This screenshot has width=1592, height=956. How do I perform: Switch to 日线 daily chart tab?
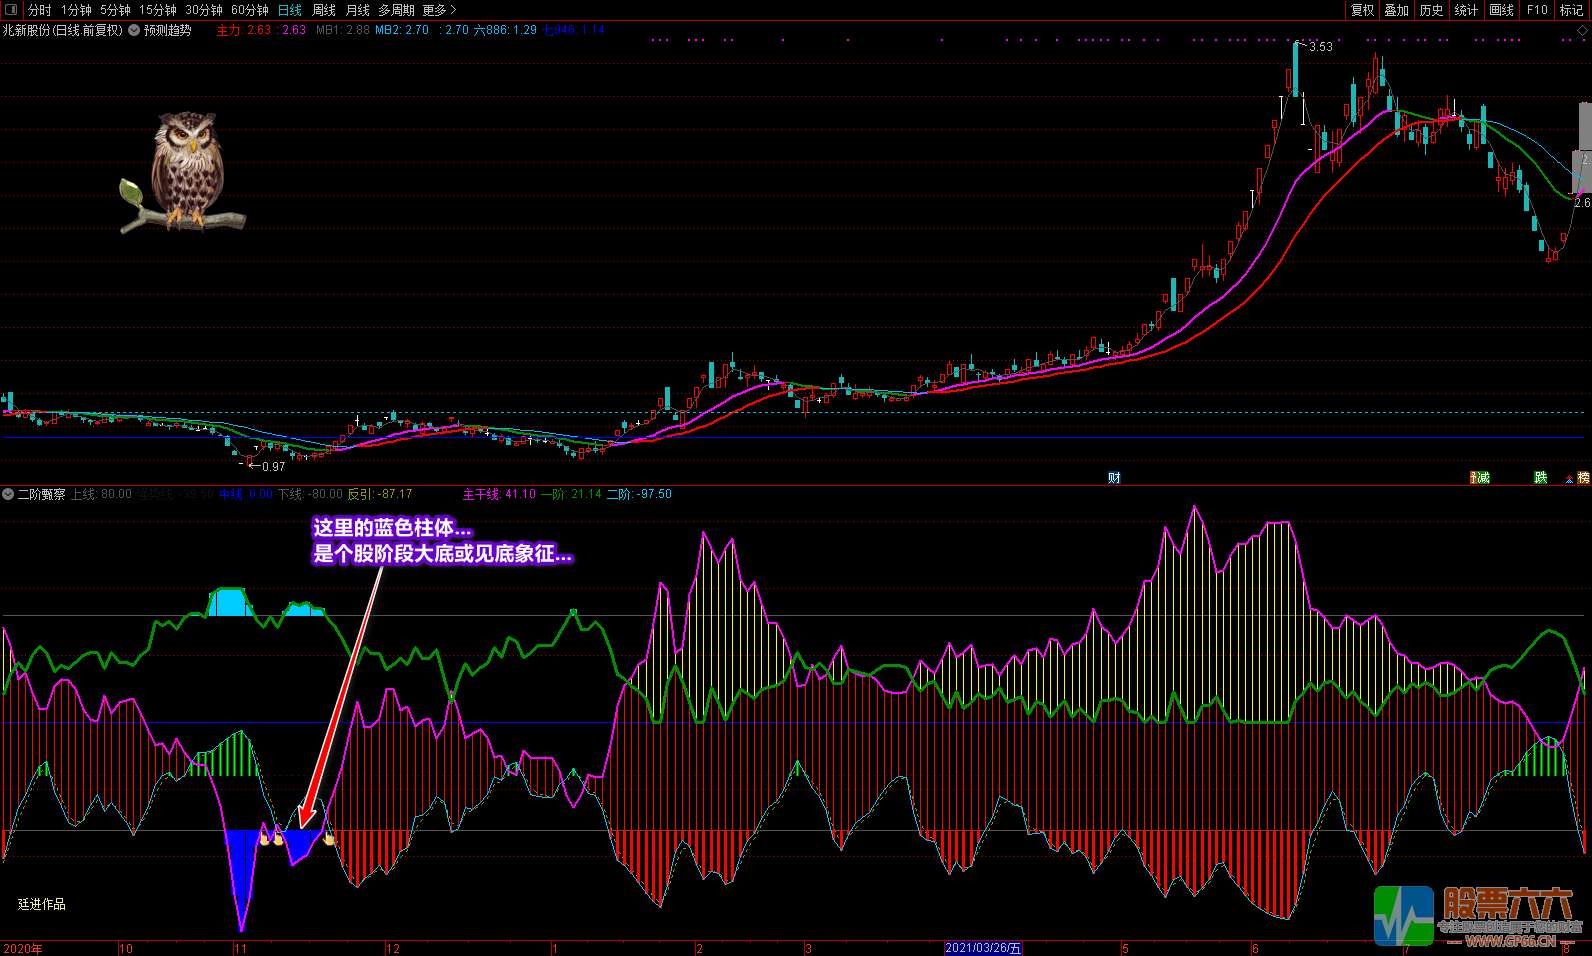click(x=290, y=10)
